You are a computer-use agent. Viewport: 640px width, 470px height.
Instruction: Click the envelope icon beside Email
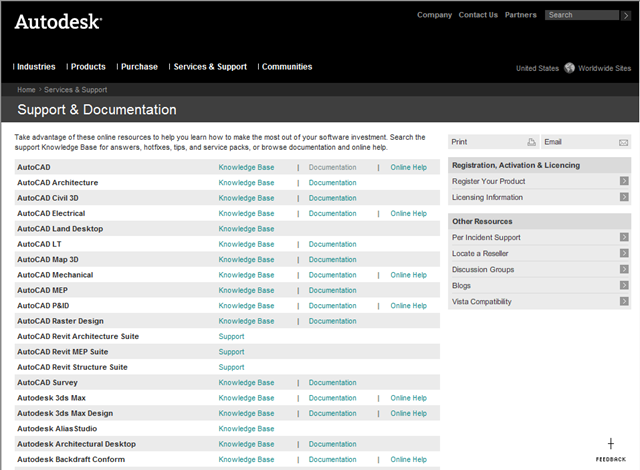click(623, 143)
